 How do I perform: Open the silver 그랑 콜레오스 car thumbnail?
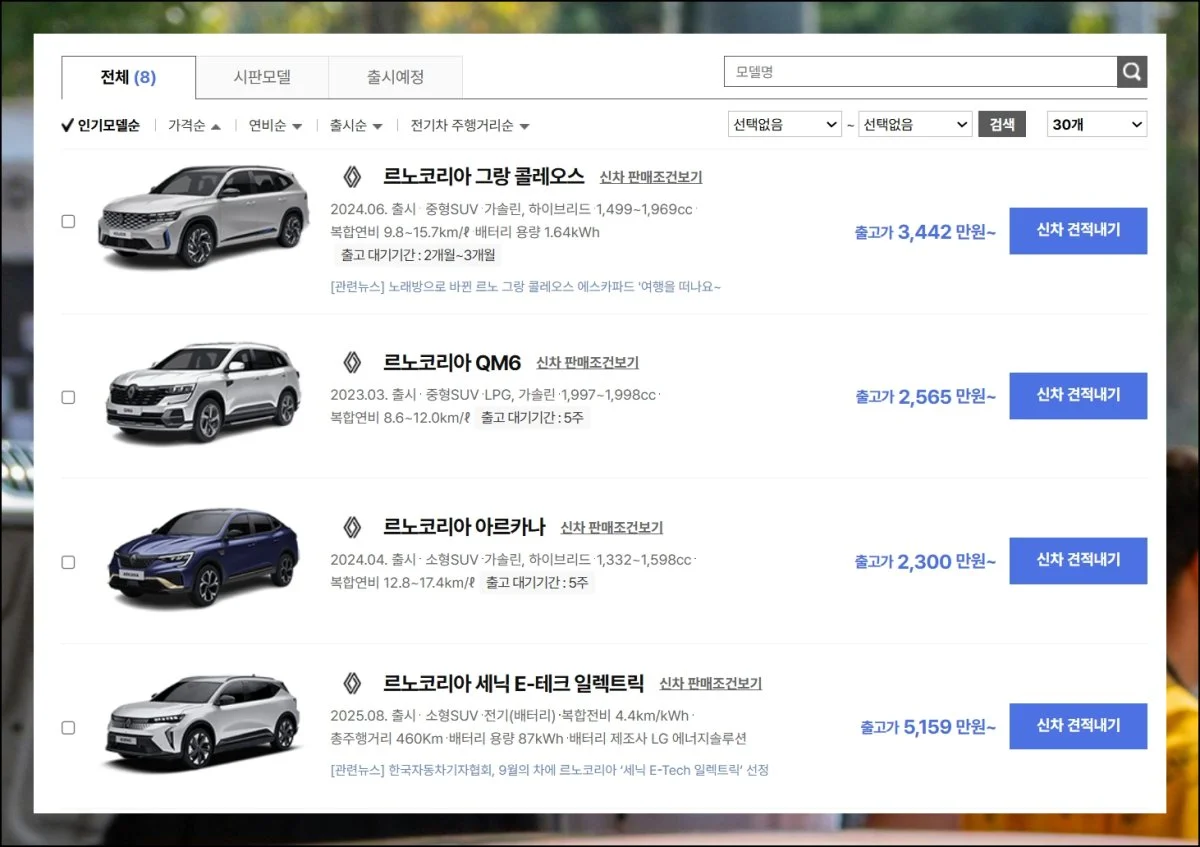pyautogui.click(x=203, y=217)
